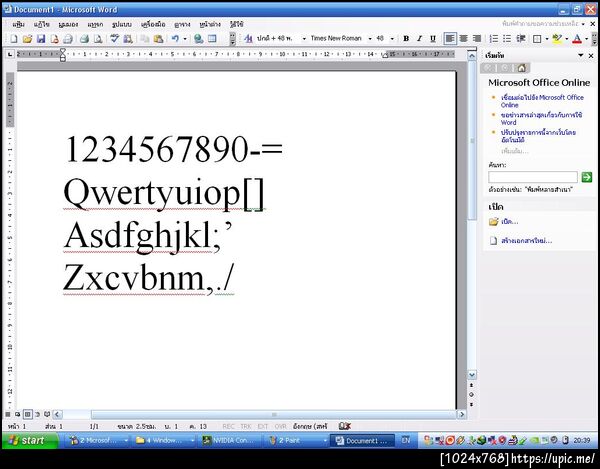Click the third bulleted link in task pane
This screenshot has height=469, width=600.
(x=538, y=136)
